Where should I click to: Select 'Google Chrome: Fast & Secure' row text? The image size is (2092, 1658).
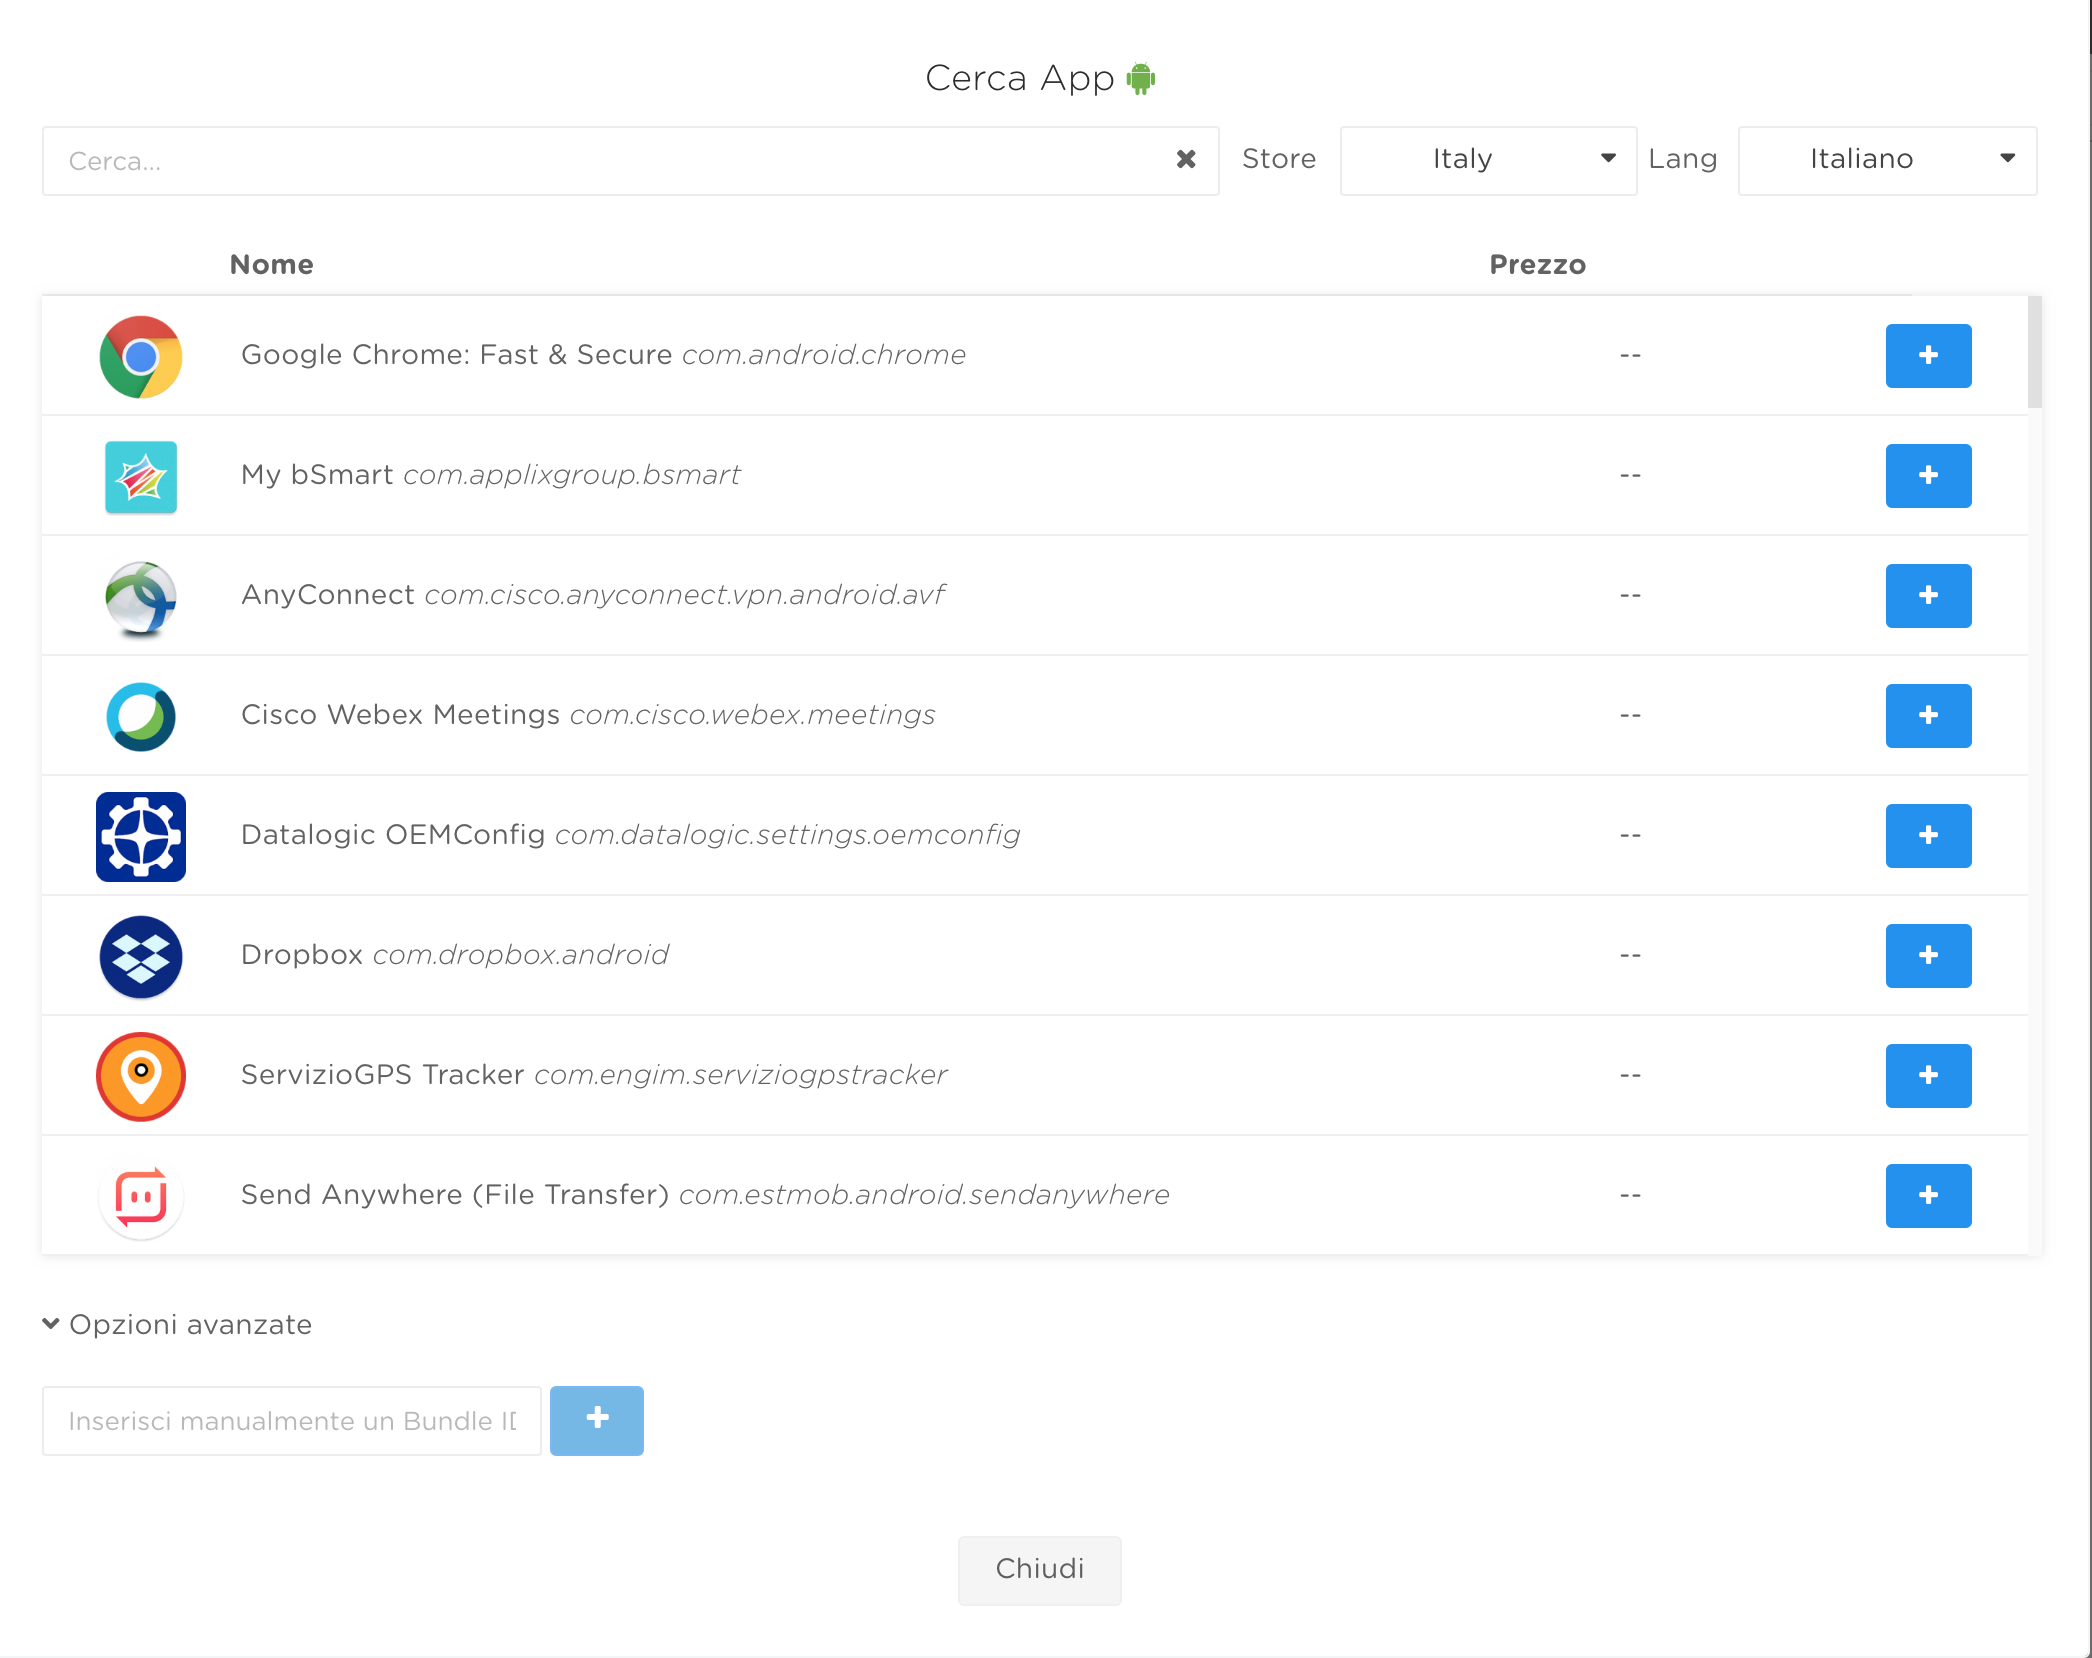(x=457, y=355)
